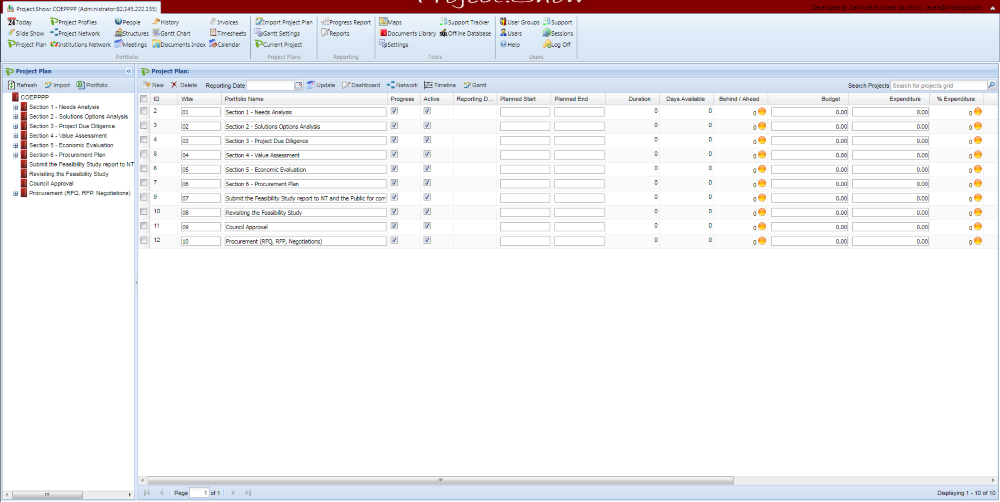
Task: Collapse the top ribbon with the arrow
Action: 993,7
